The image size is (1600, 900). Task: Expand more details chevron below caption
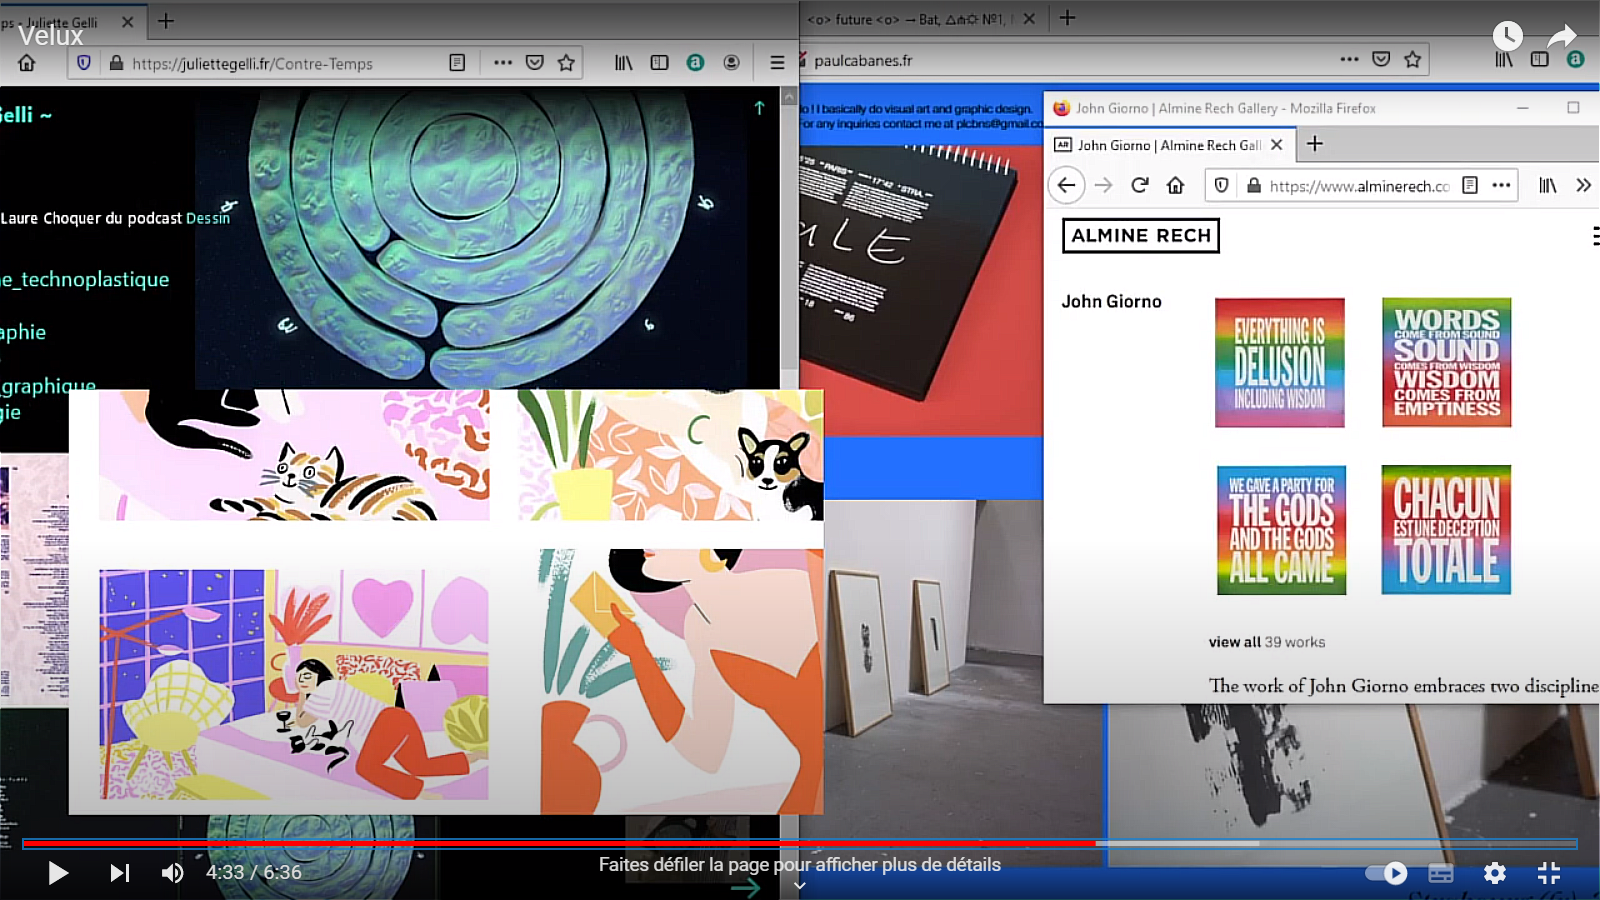[799, 885]
